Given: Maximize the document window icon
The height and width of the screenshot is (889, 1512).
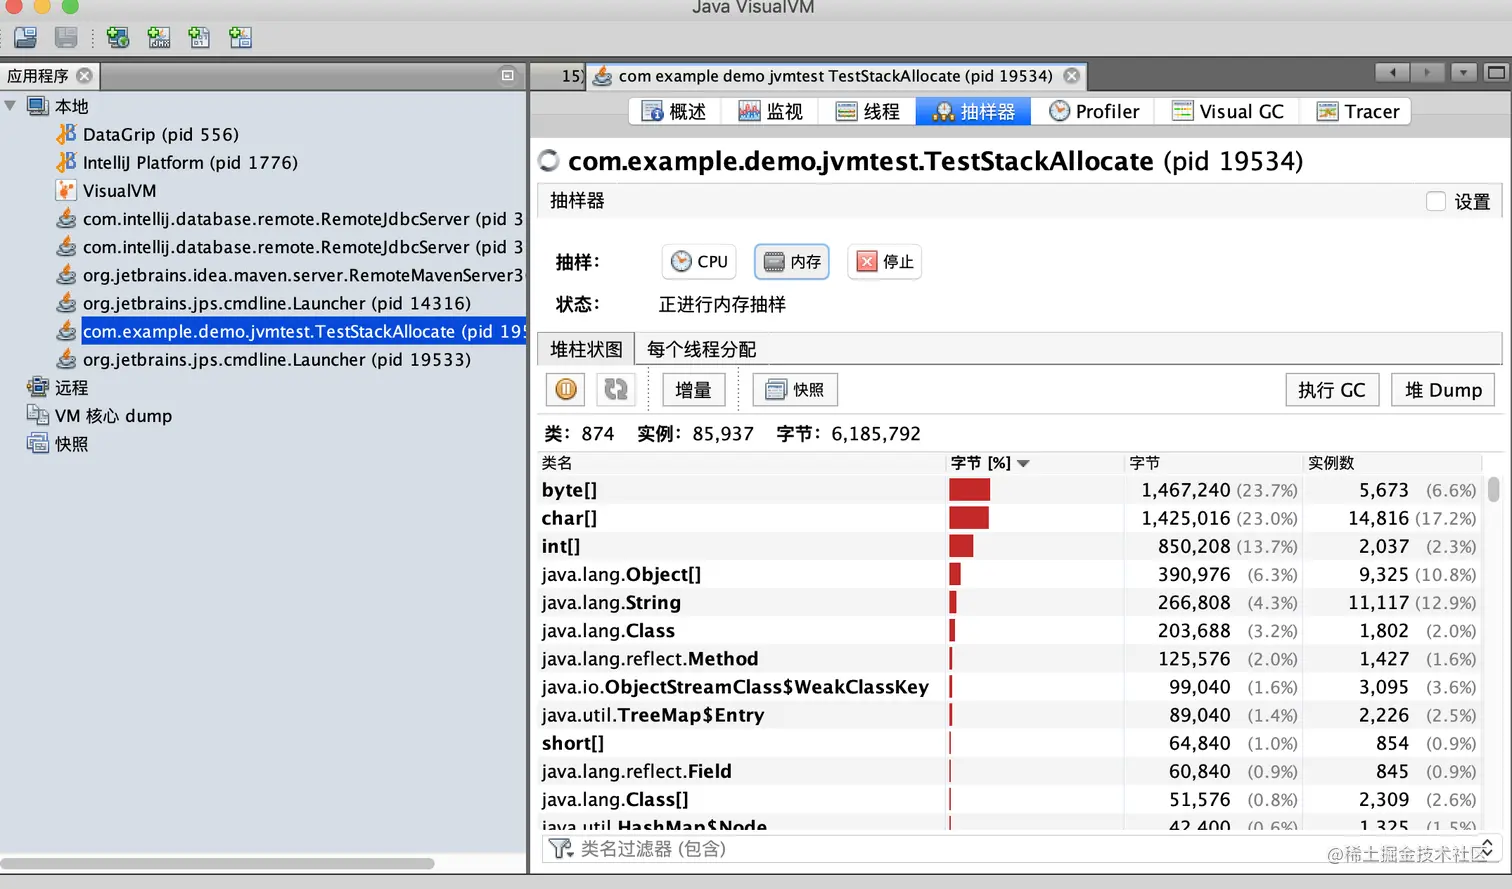Looking at the screenshot, I should point(1496,73).
